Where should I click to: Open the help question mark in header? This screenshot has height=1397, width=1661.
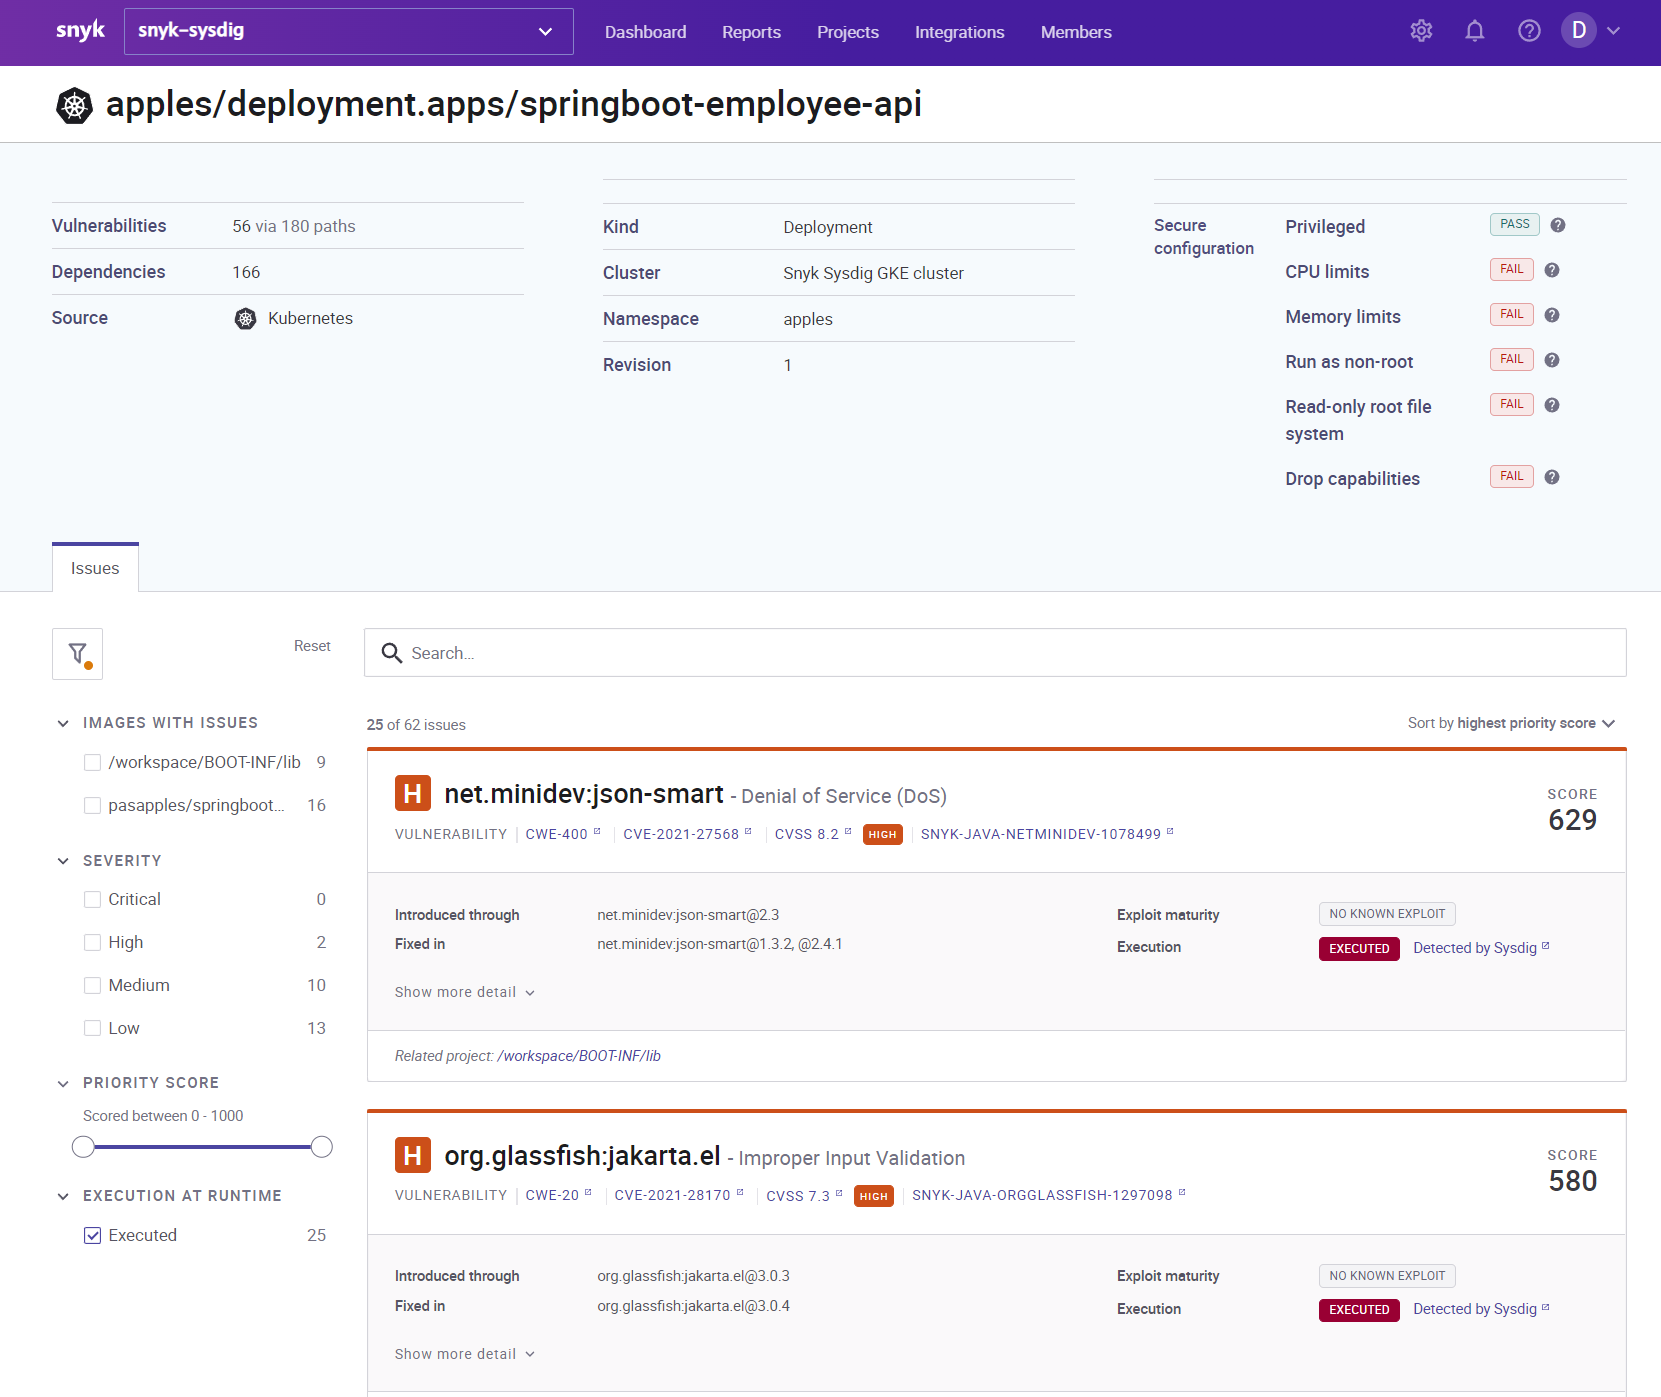(x=1529, y=31)
